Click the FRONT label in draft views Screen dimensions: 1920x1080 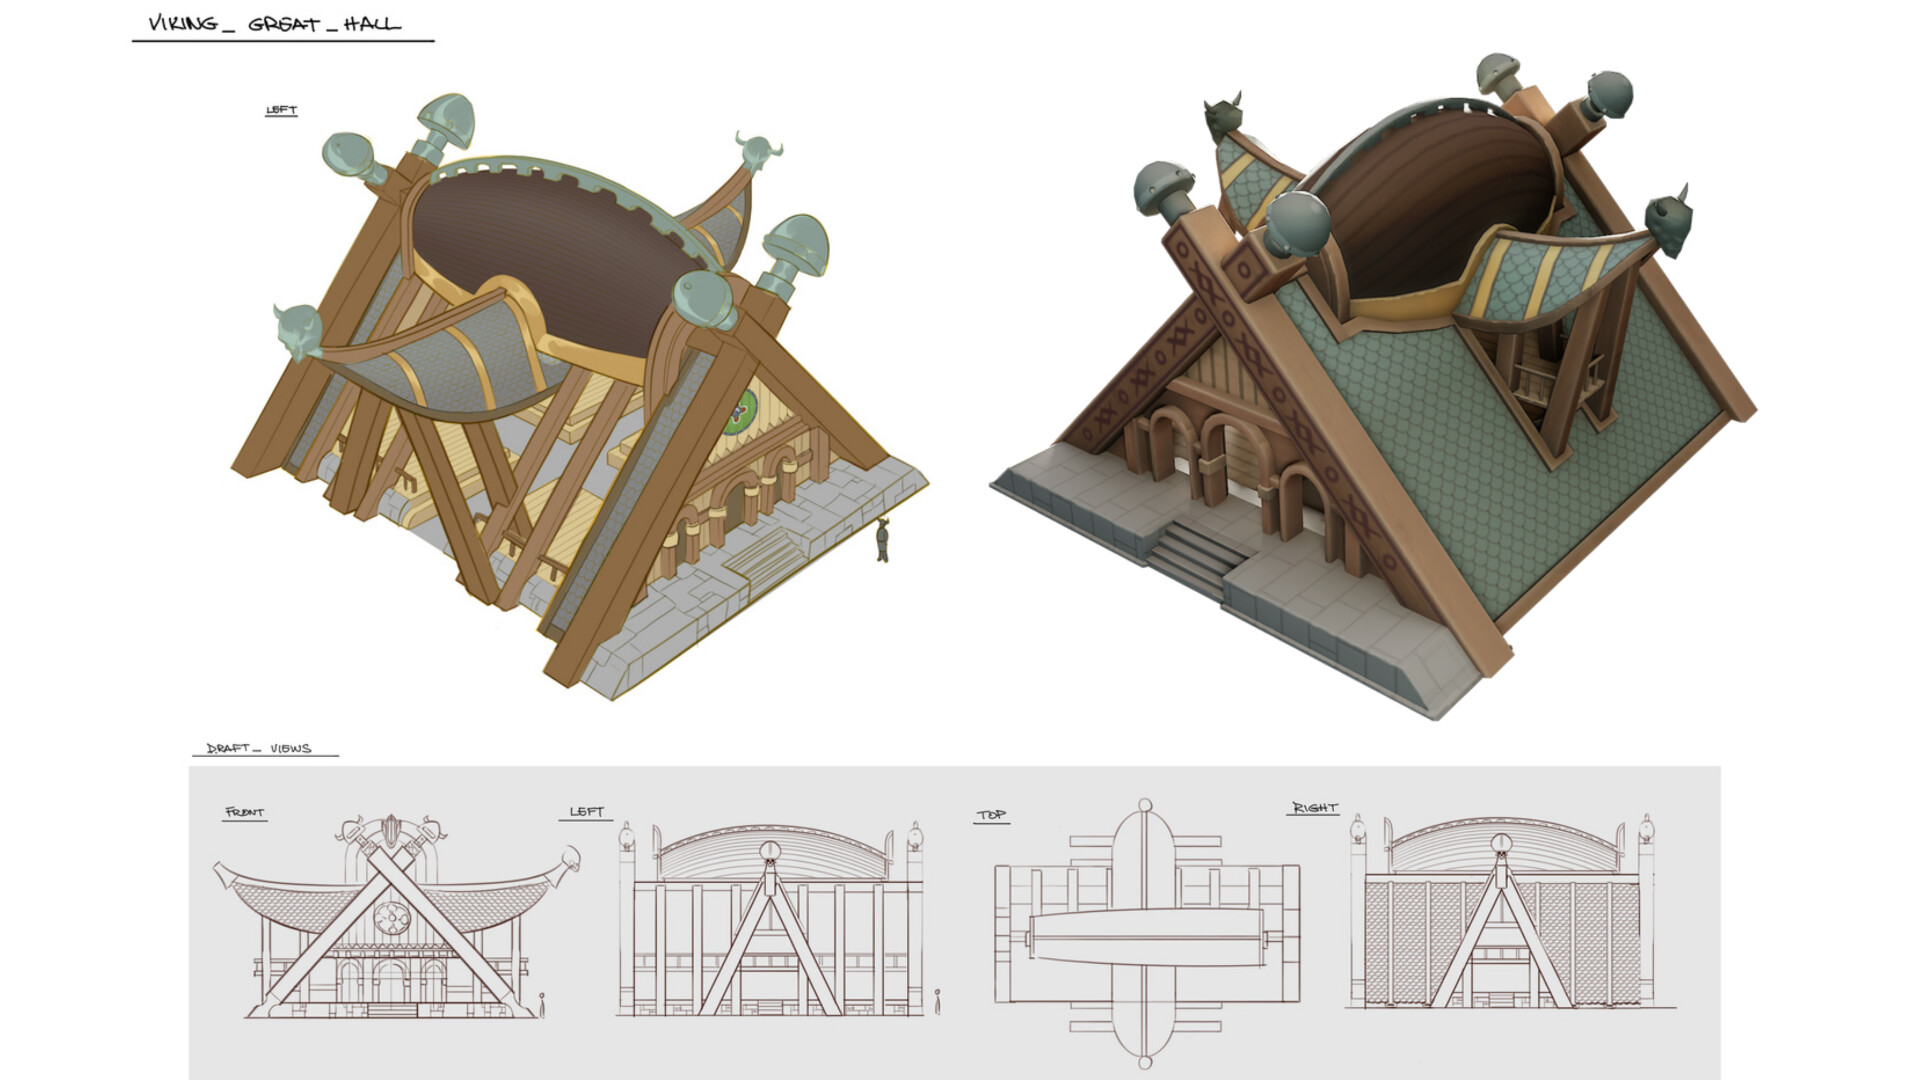[245, 812]
